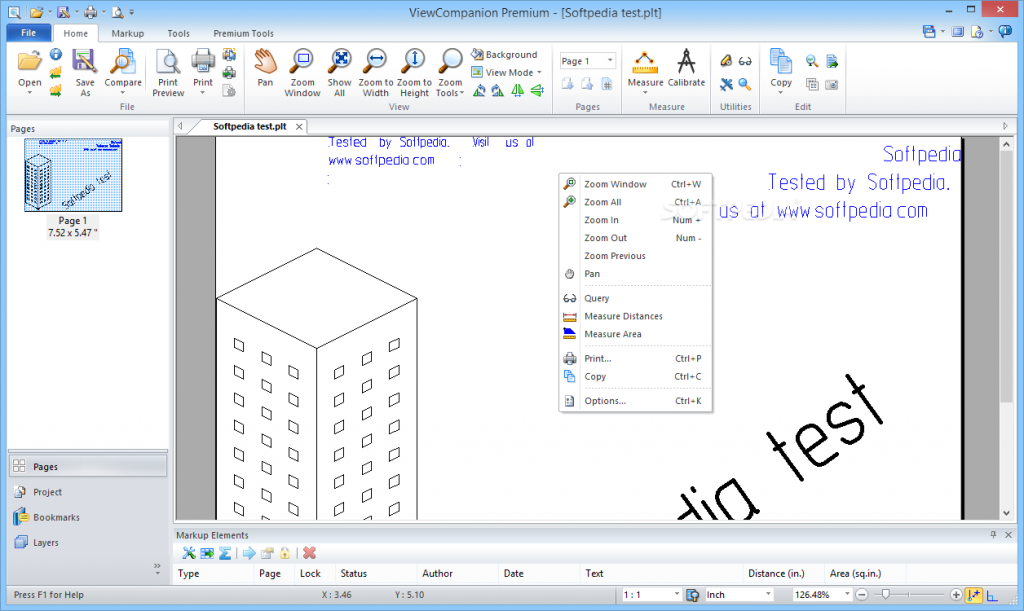Switch to the Markup ribbon tab

(x=127, y=33)
